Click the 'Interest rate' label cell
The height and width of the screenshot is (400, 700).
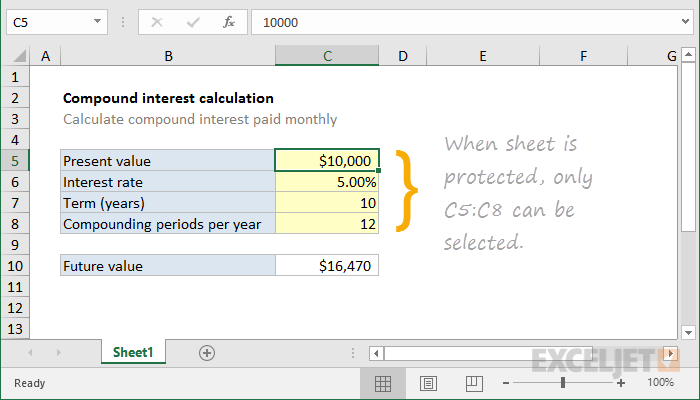point(168,182)
